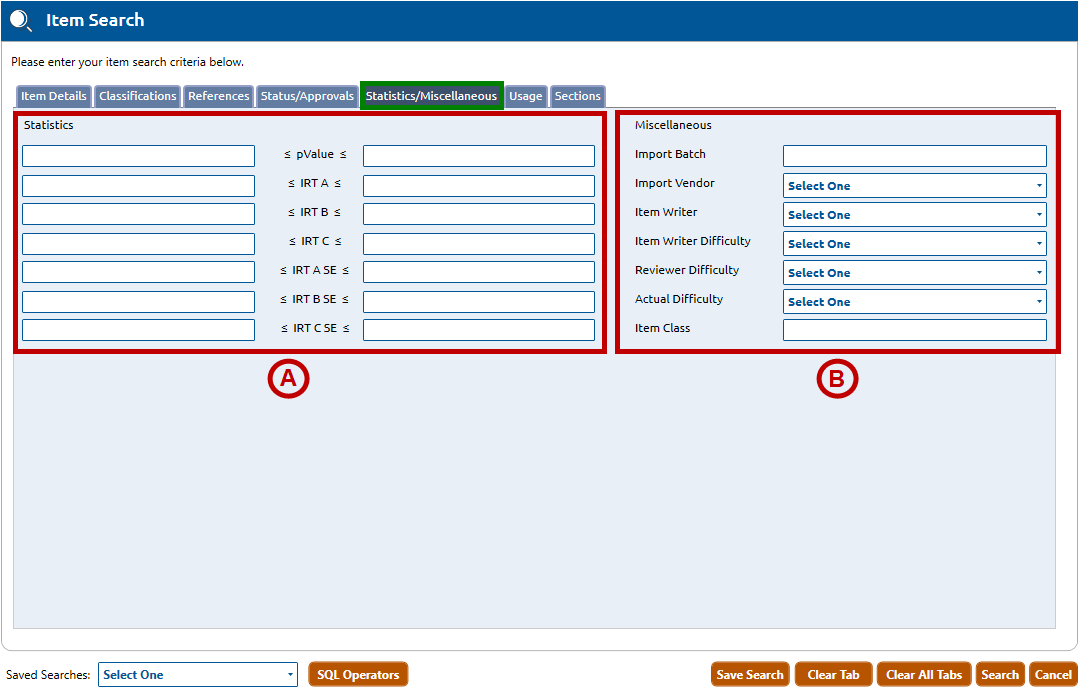This screenshot has height=692, width=1084.
Task: Click the Clear Tab button
Action: point(833,675)
